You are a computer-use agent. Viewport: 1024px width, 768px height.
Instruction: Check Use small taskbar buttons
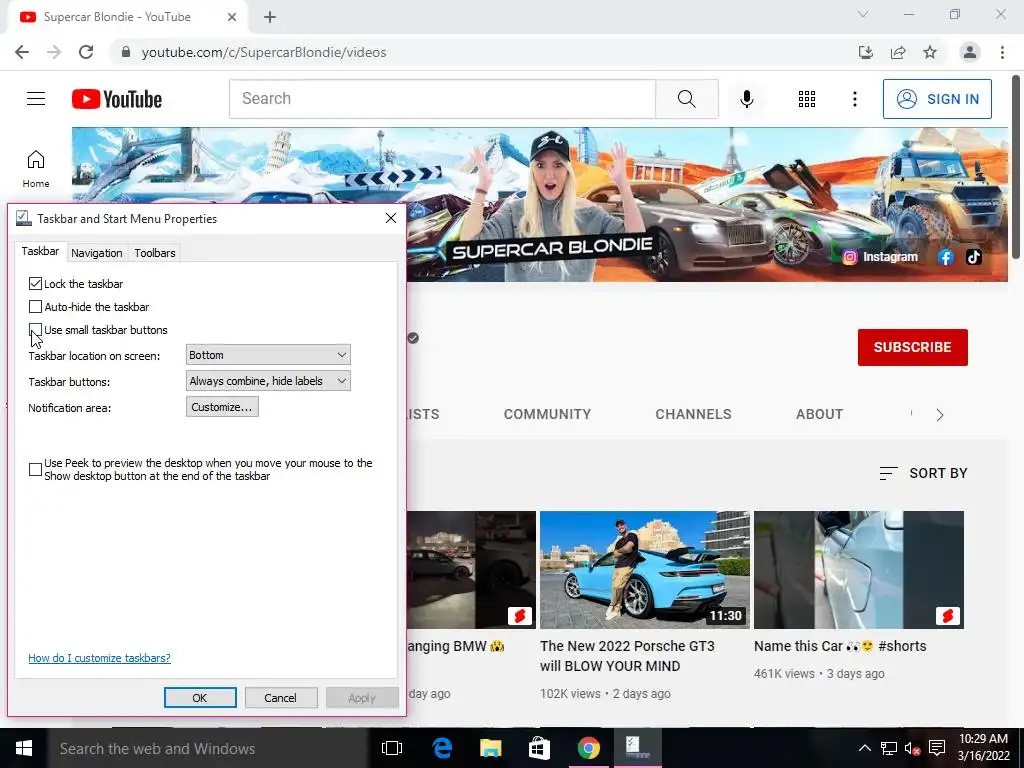[35, 330]
